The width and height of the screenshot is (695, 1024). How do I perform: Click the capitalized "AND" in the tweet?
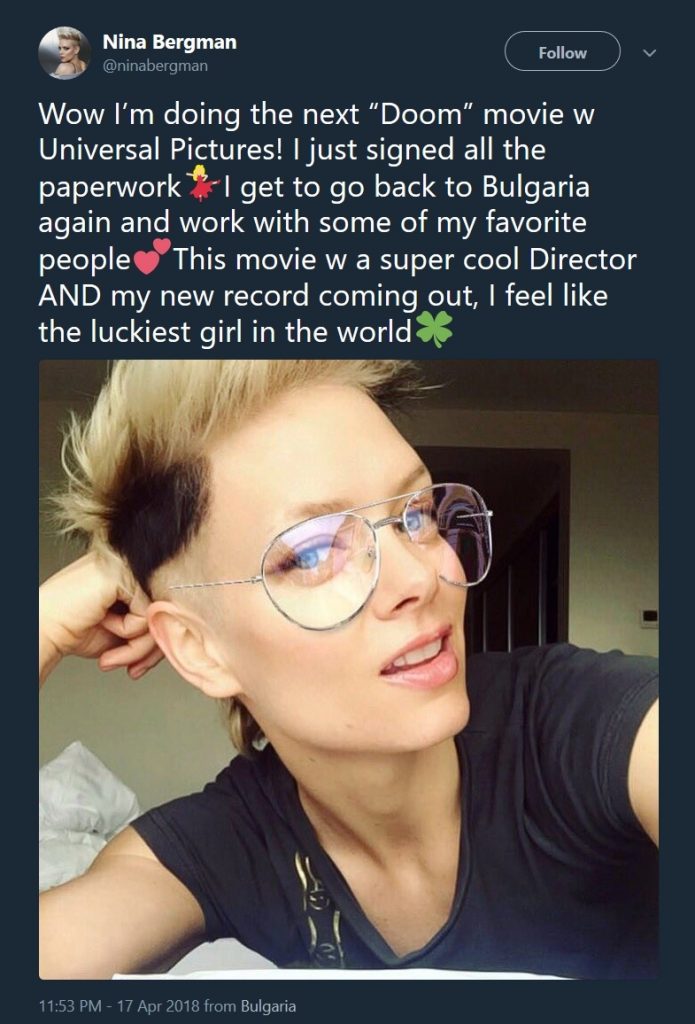tap(69, 296)
